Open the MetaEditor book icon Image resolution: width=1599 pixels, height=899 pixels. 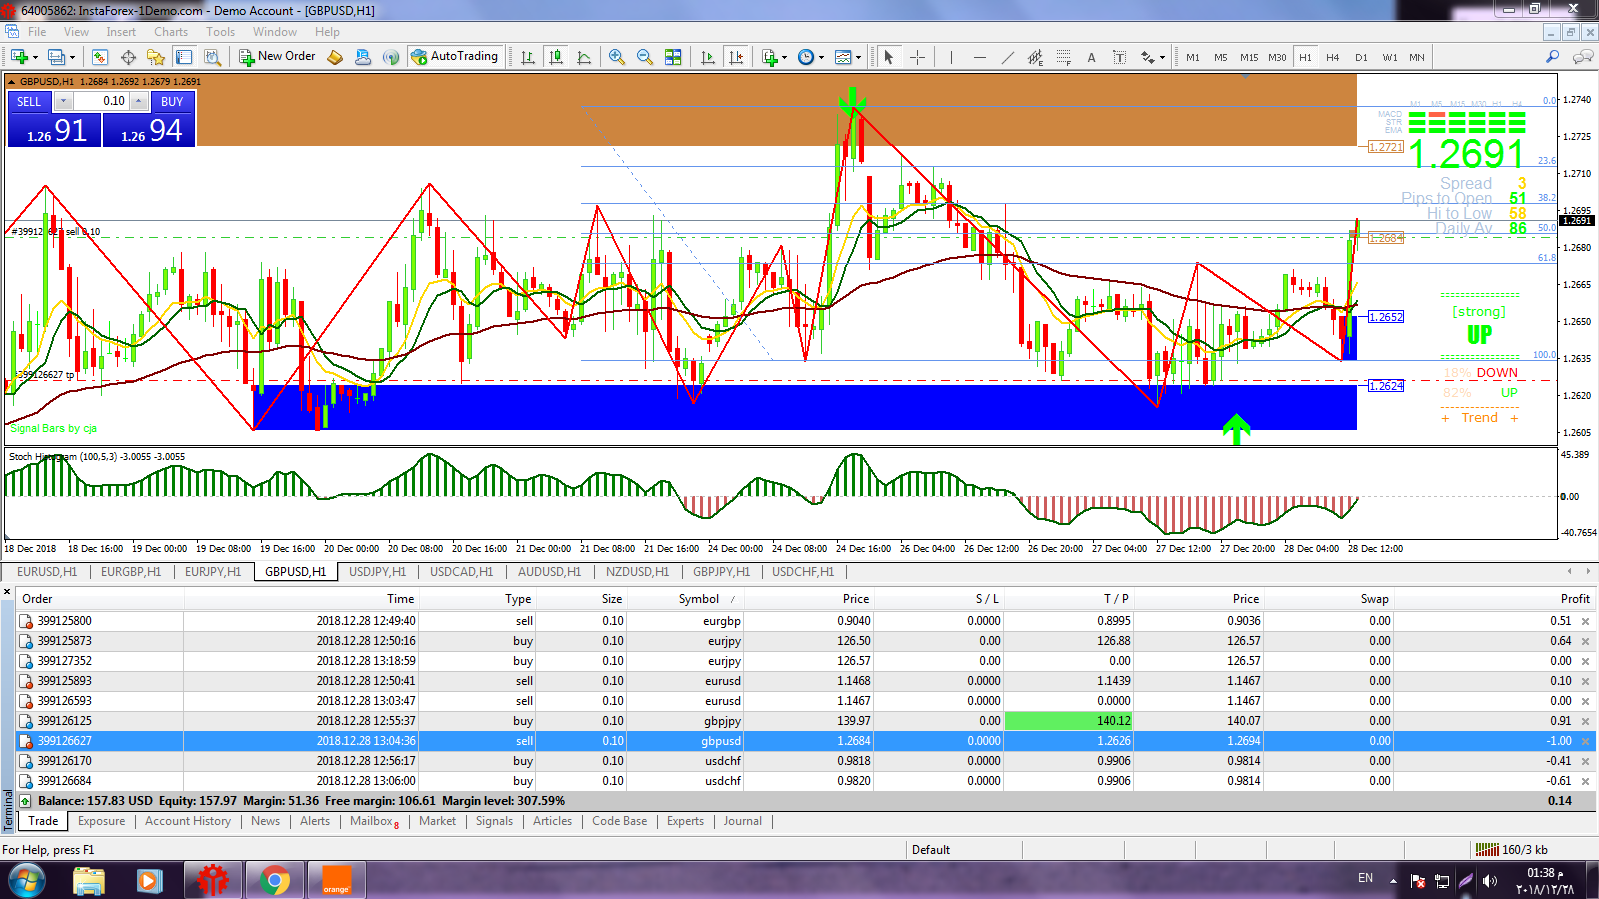coord(335,57)
